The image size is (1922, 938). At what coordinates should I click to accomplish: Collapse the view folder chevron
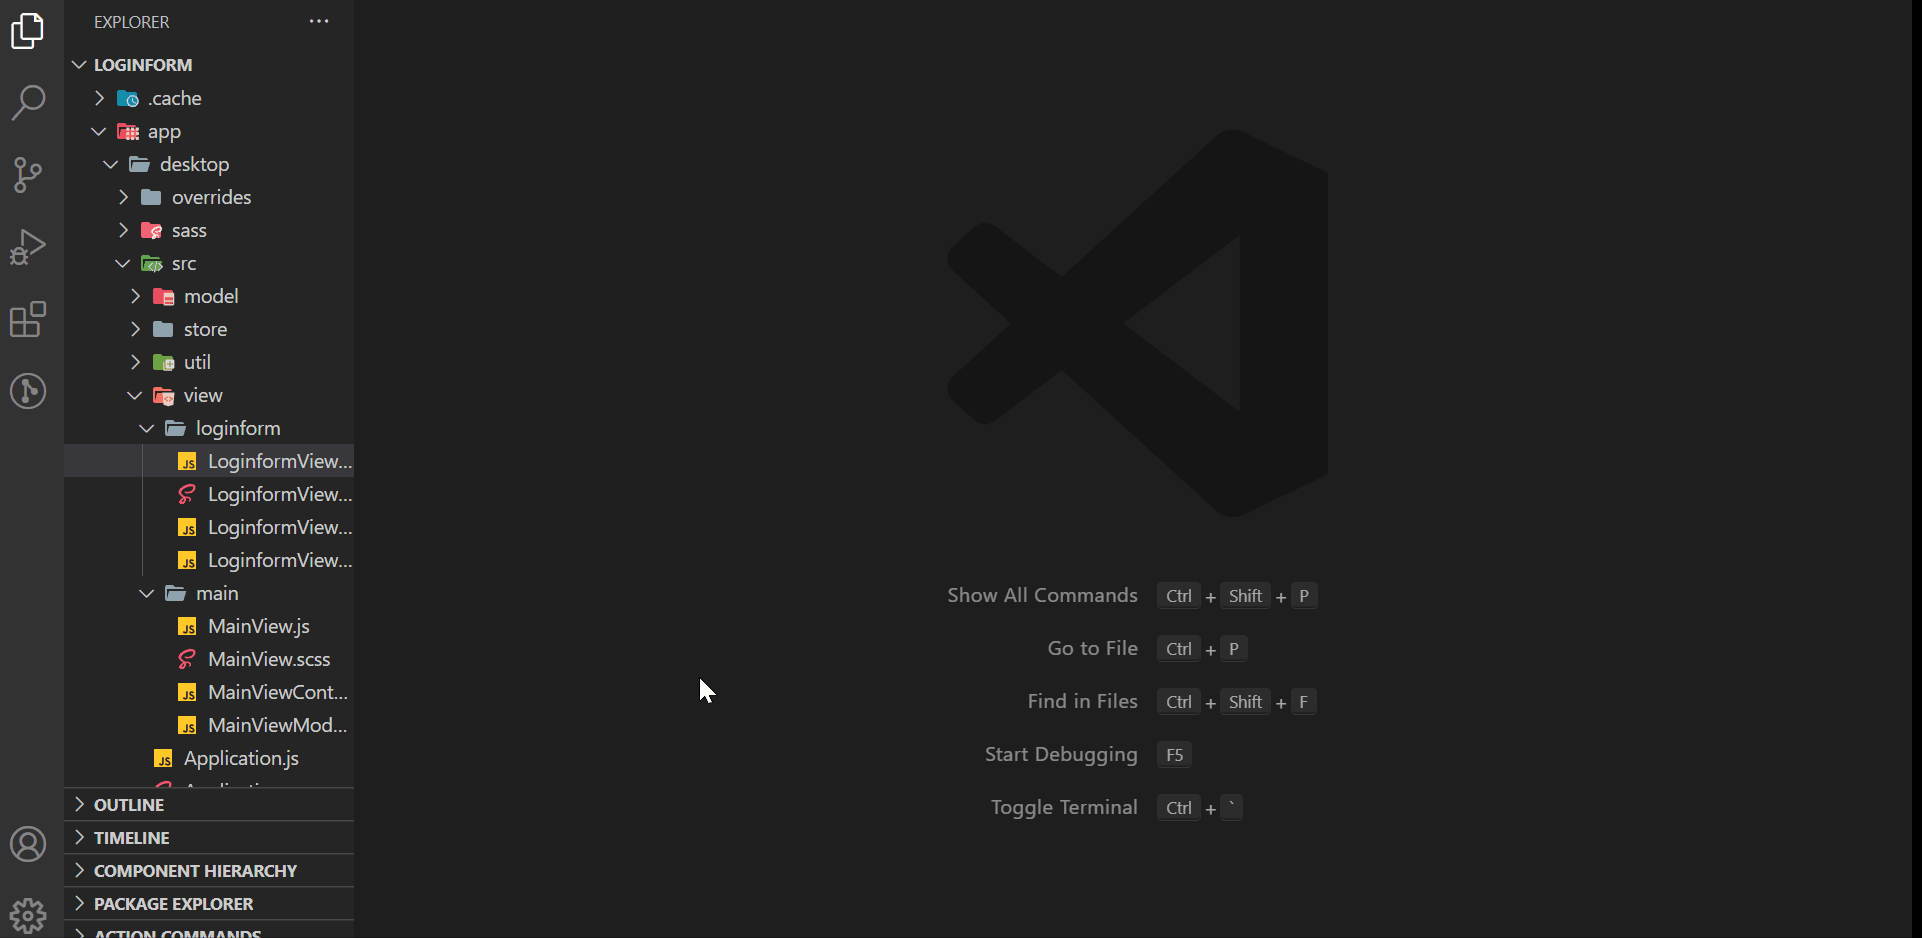135,395
